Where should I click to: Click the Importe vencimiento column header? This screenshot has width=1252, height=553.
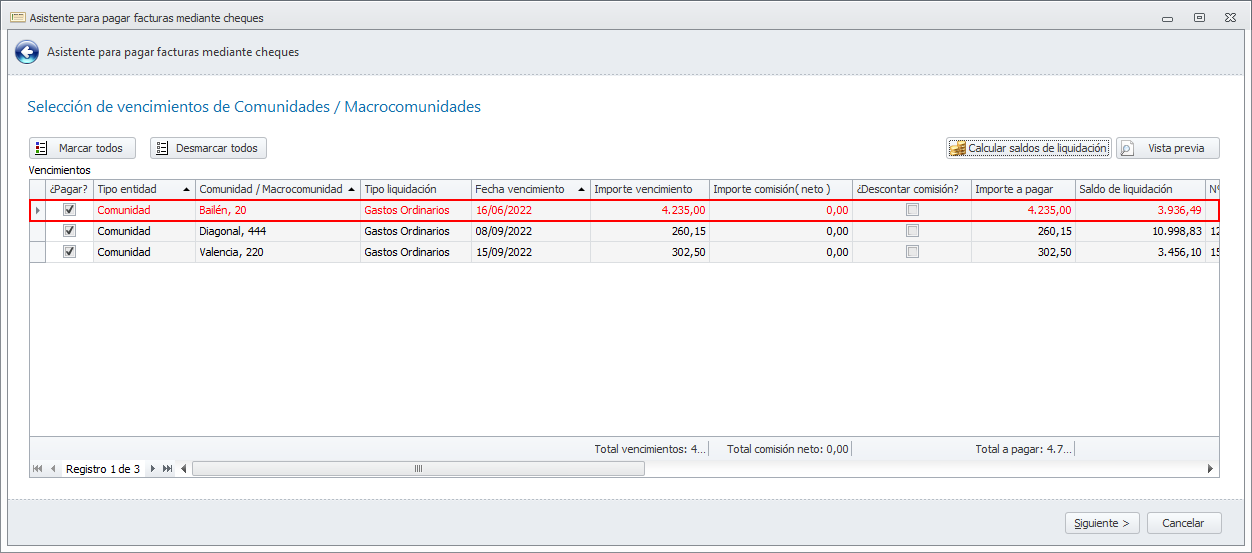649,189
